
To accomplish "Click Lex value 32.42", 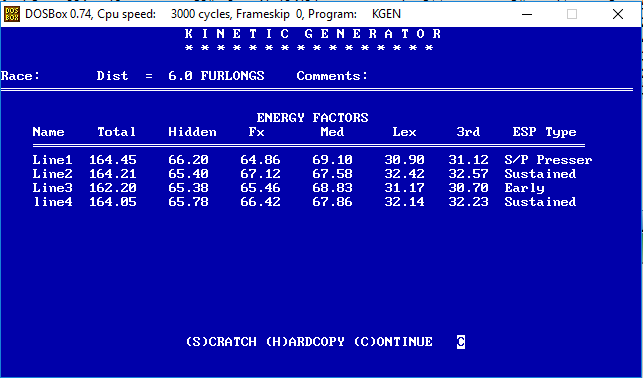I will 404,173.
